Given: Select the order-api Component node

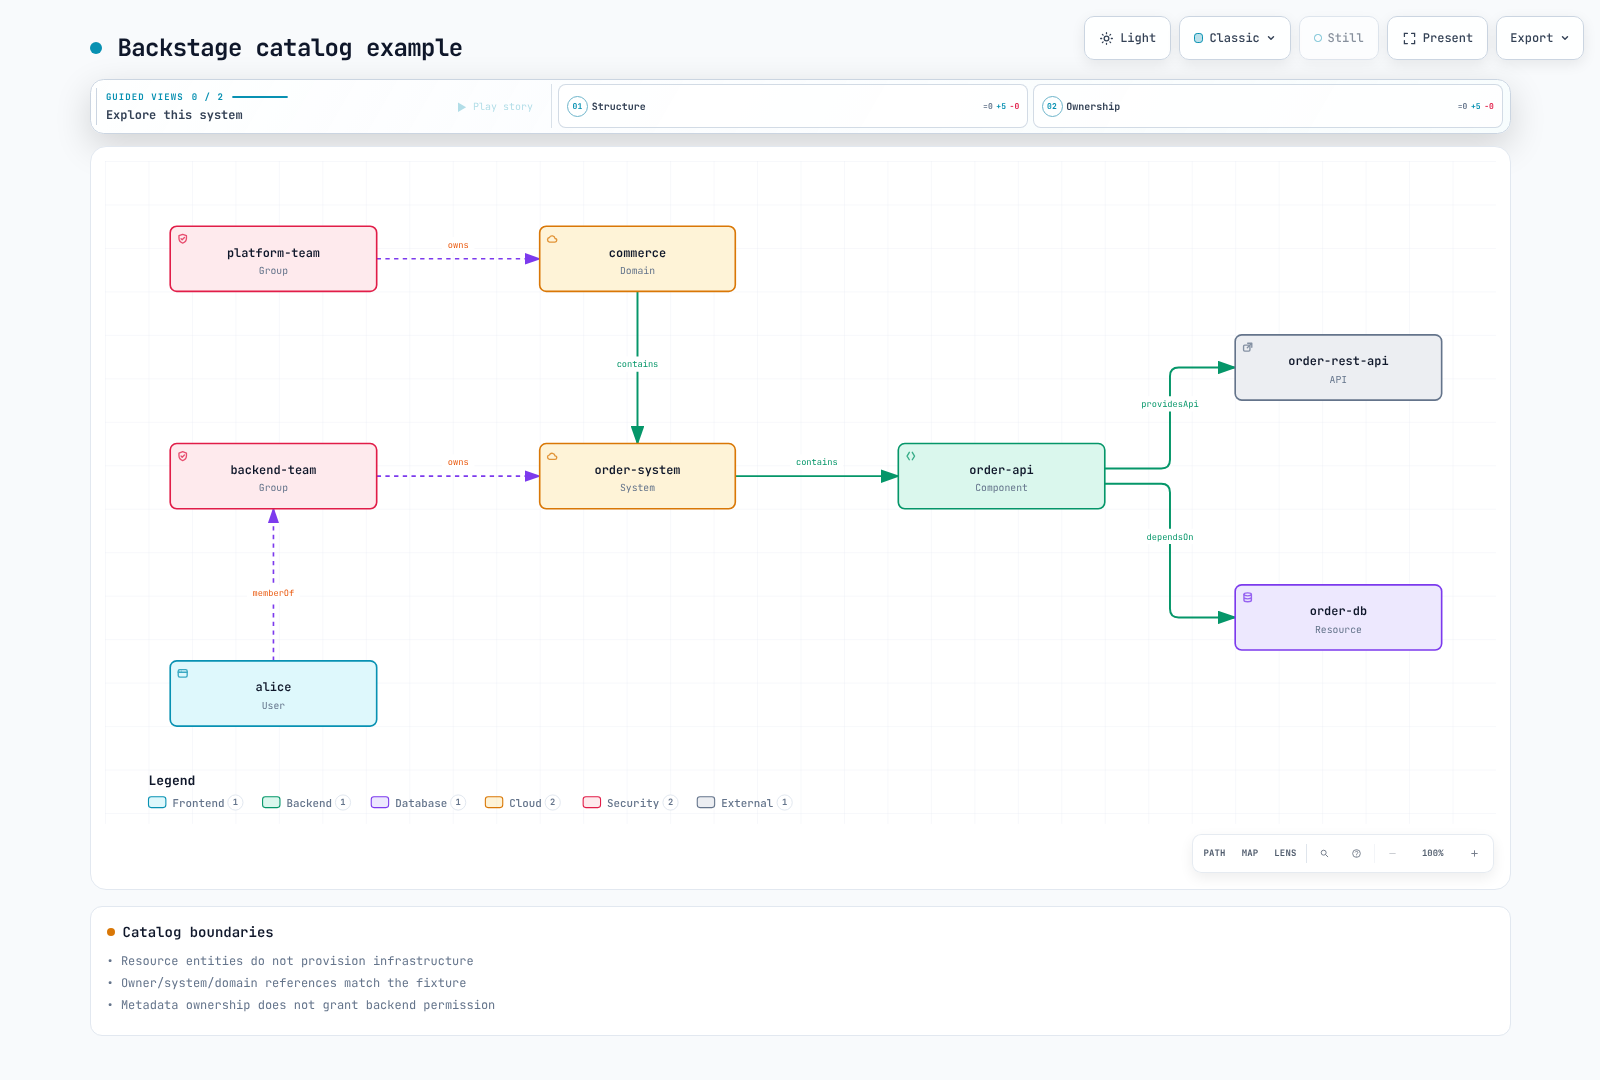Looking at the screenshot, I should 1001,476.
